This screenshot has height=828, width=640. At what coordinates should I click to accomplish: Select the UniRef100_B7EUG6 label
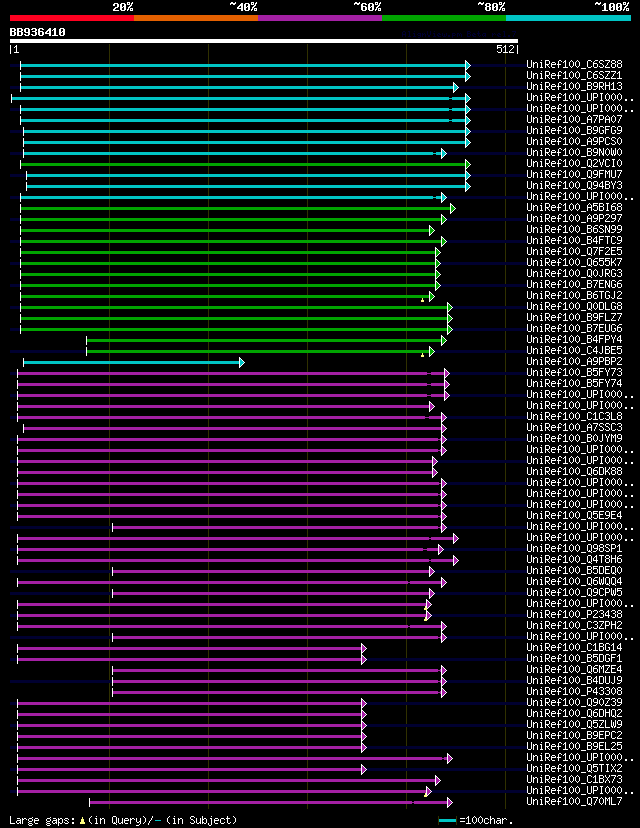point(574,328)
